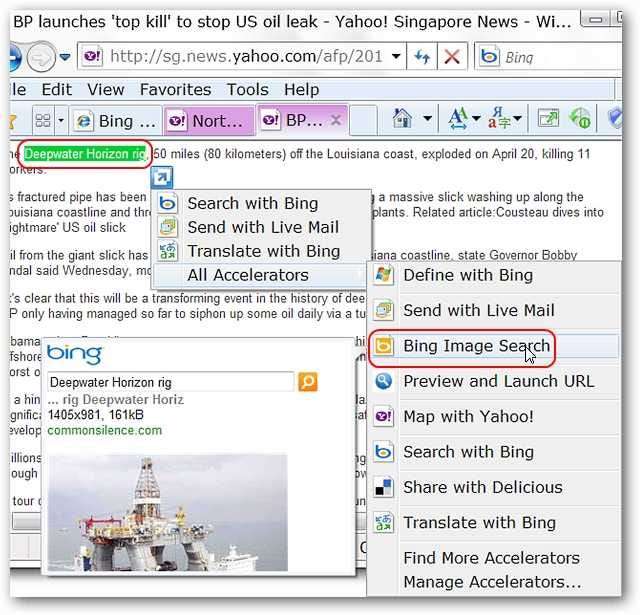Choose Bing Image Search
The width and height of the screenshot is (640, 615).
(493, 346)
